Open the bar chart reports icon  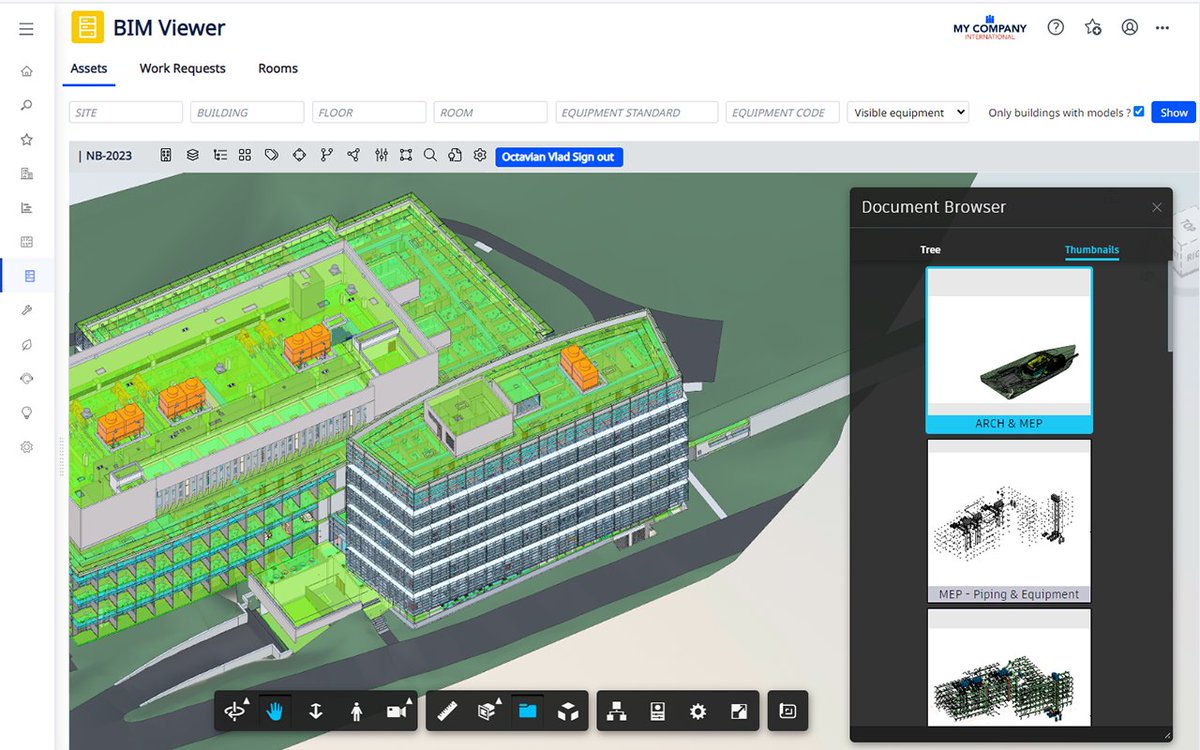coord(27,208)
